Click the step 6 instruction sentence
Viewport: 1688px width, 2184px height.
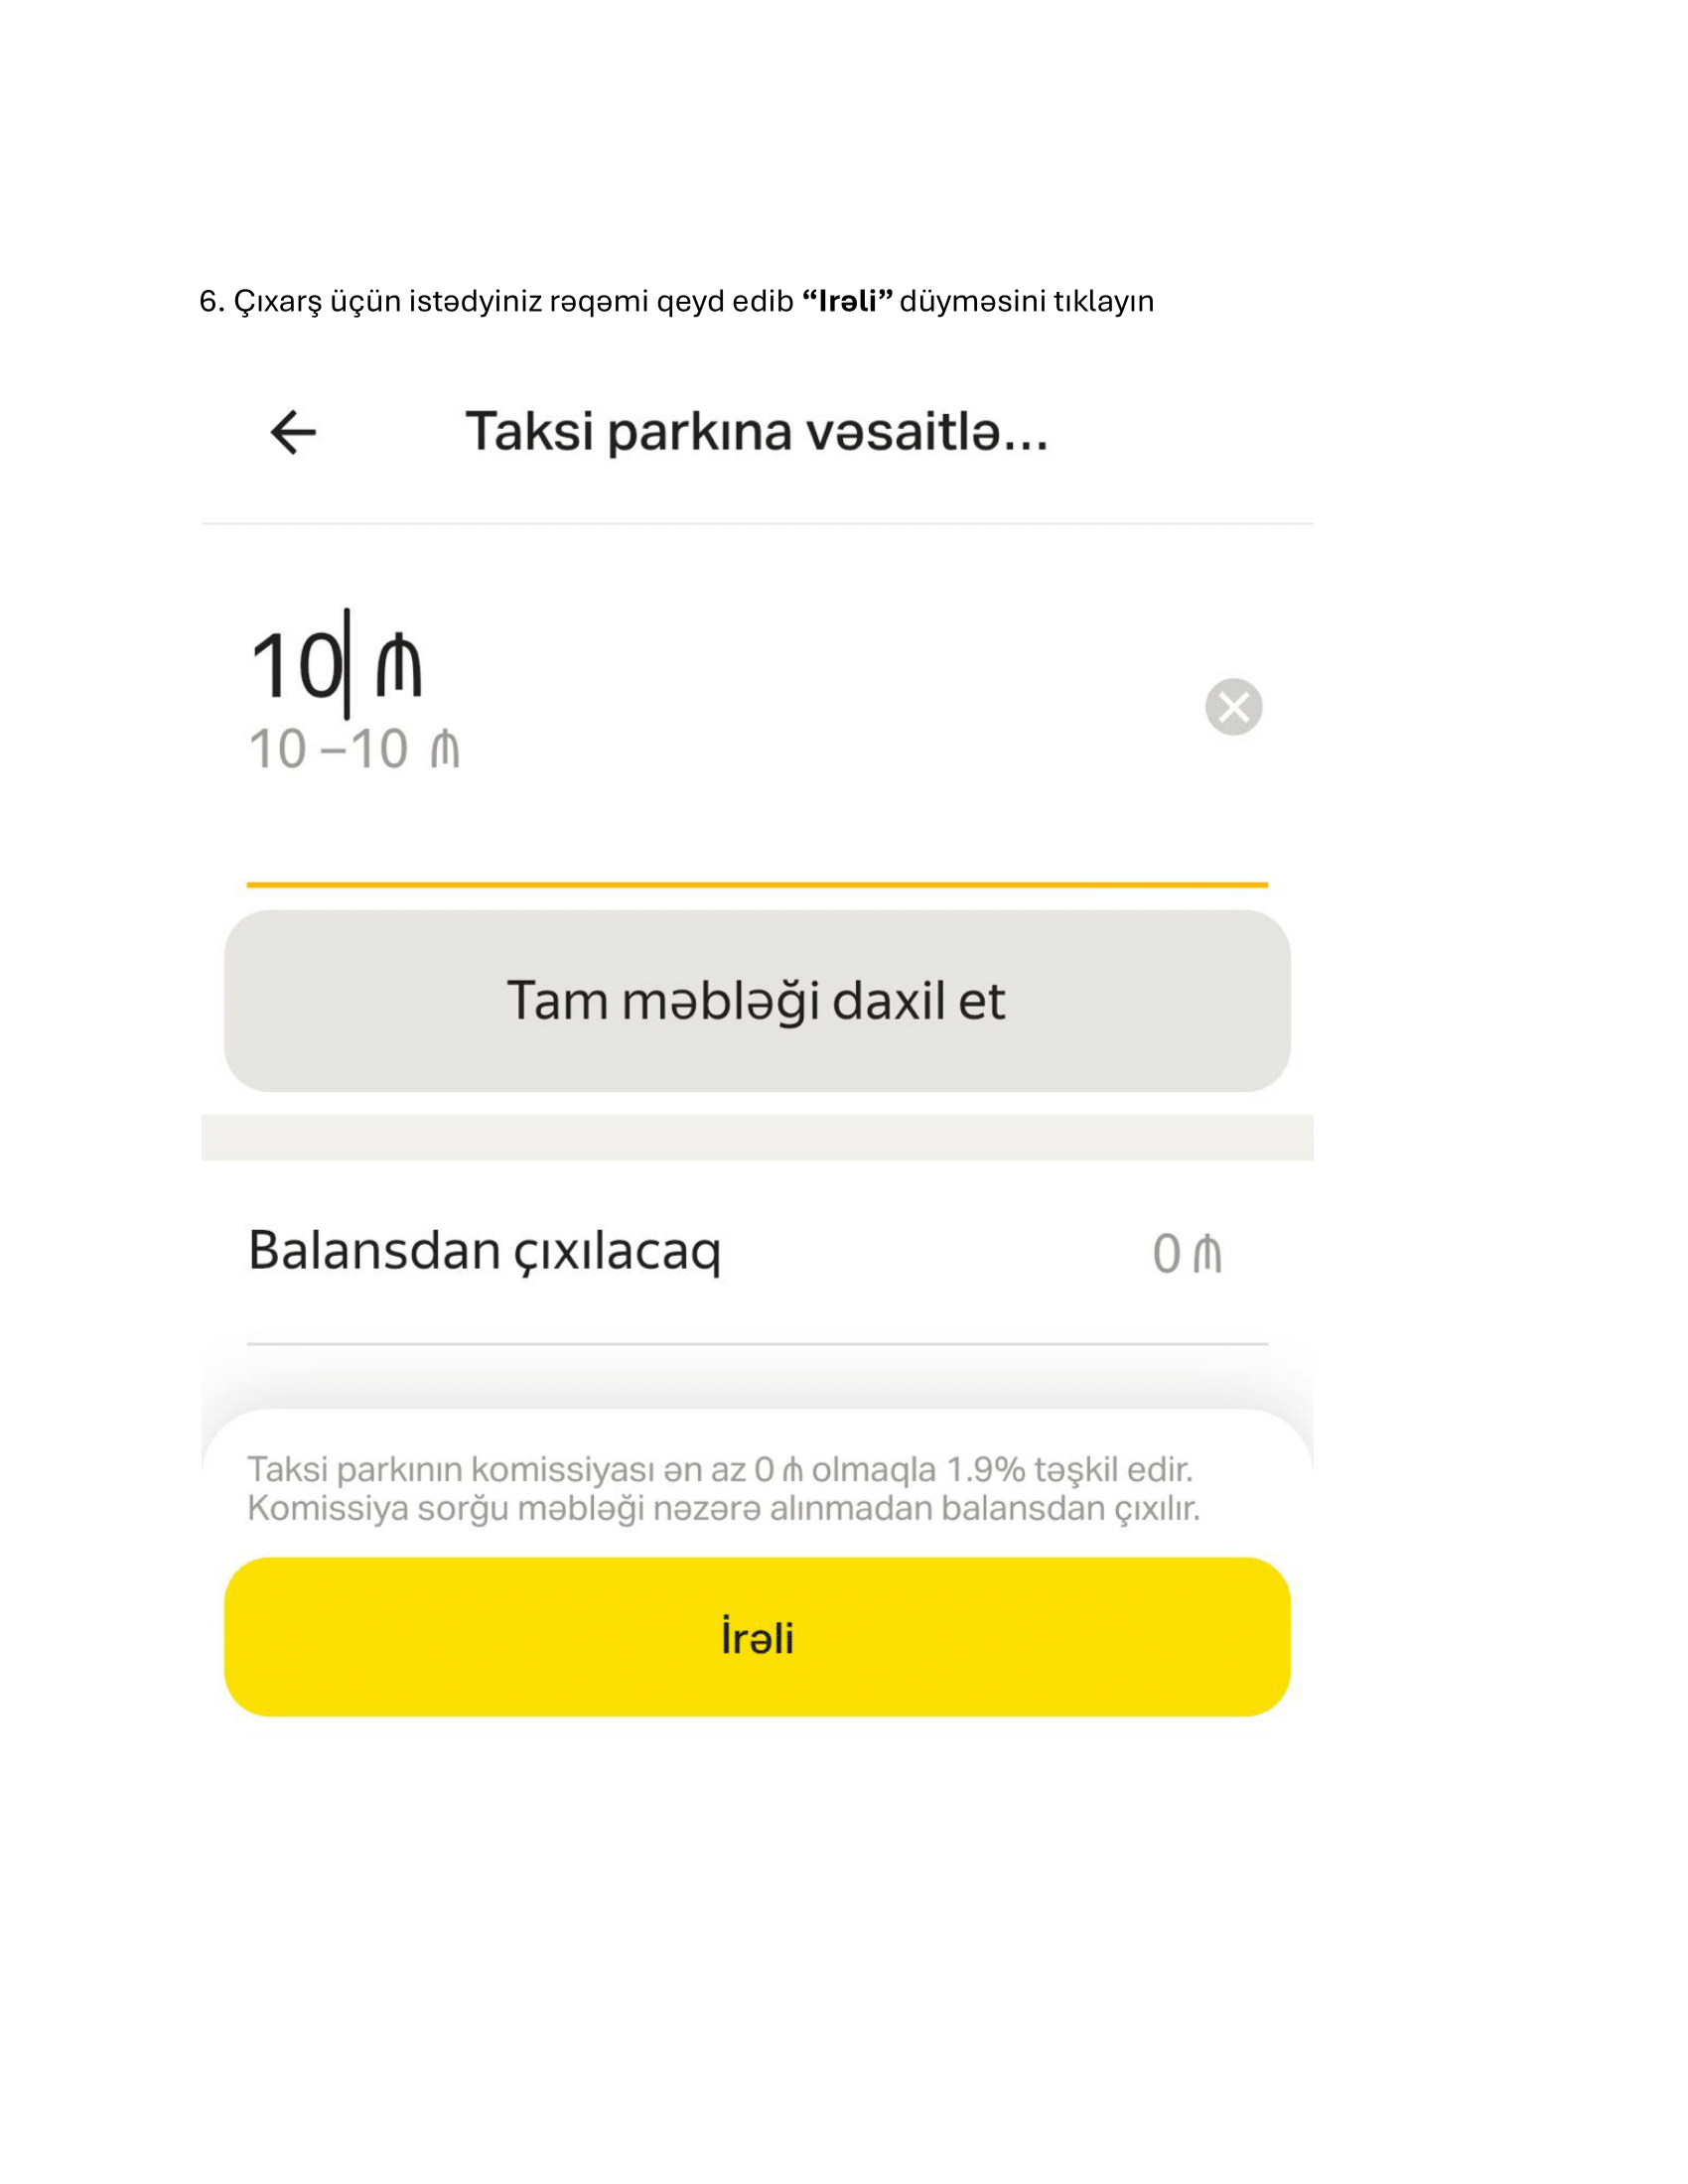676,301
